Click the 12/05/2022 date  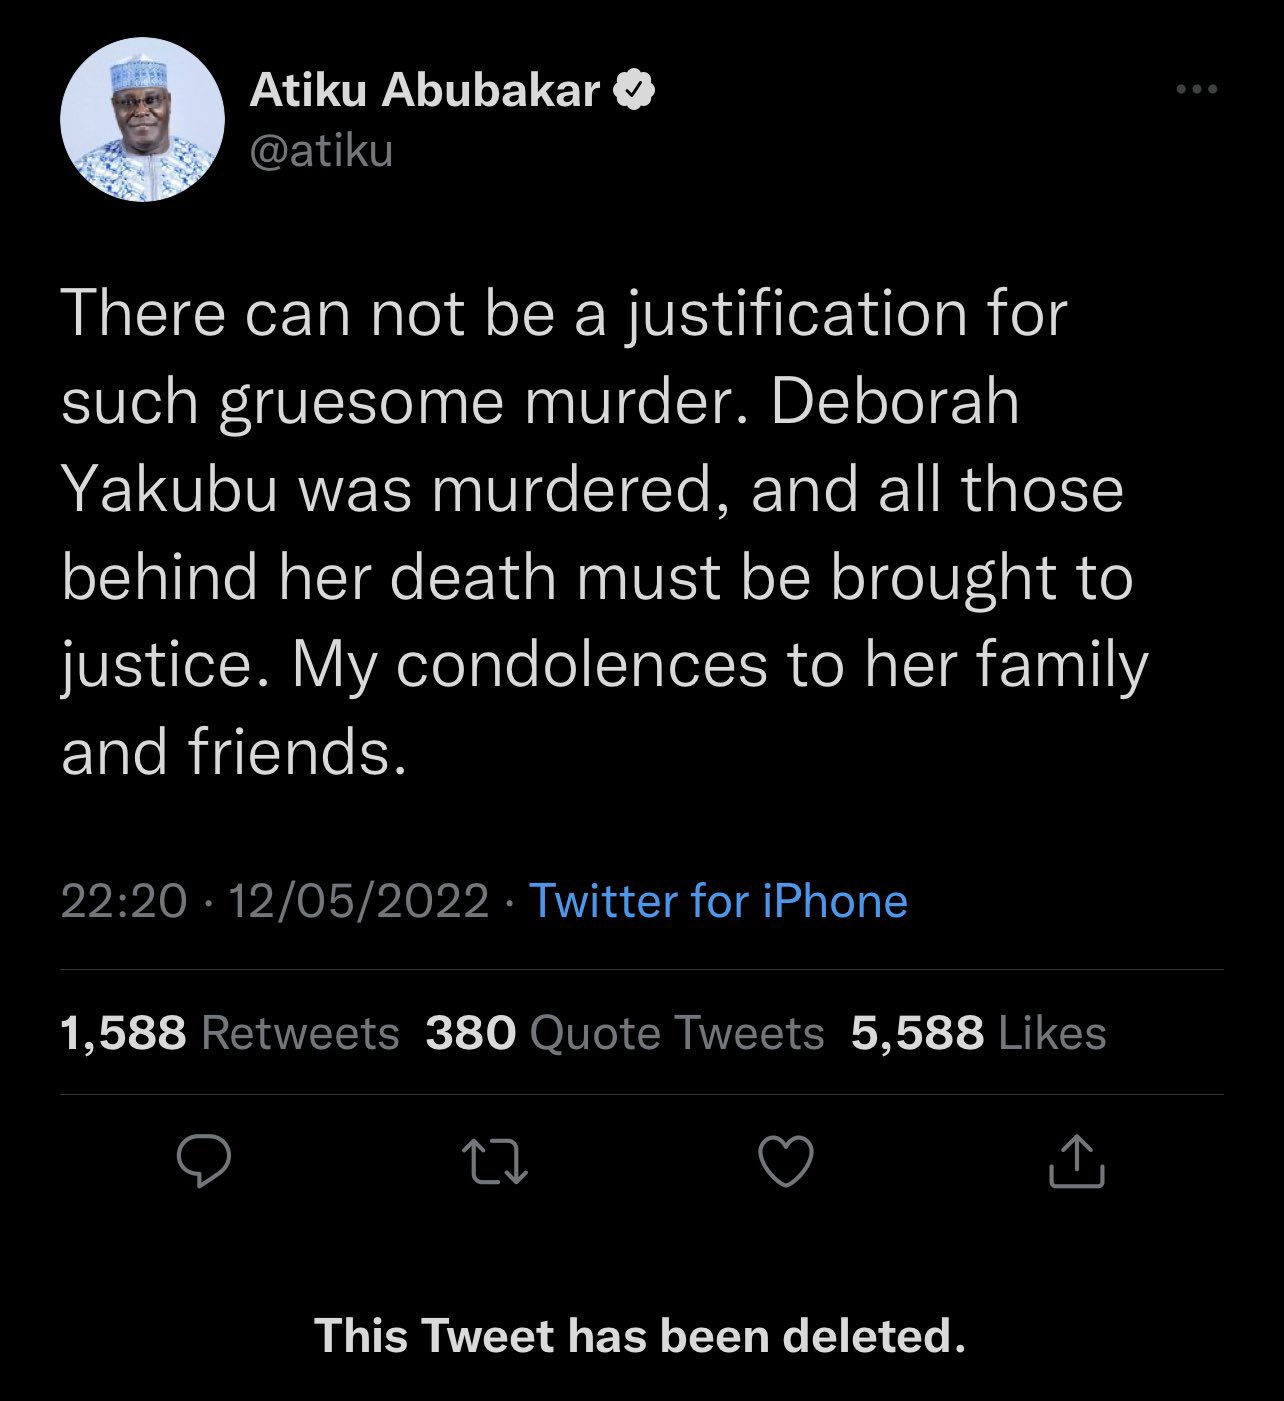(x=359, y=901)
